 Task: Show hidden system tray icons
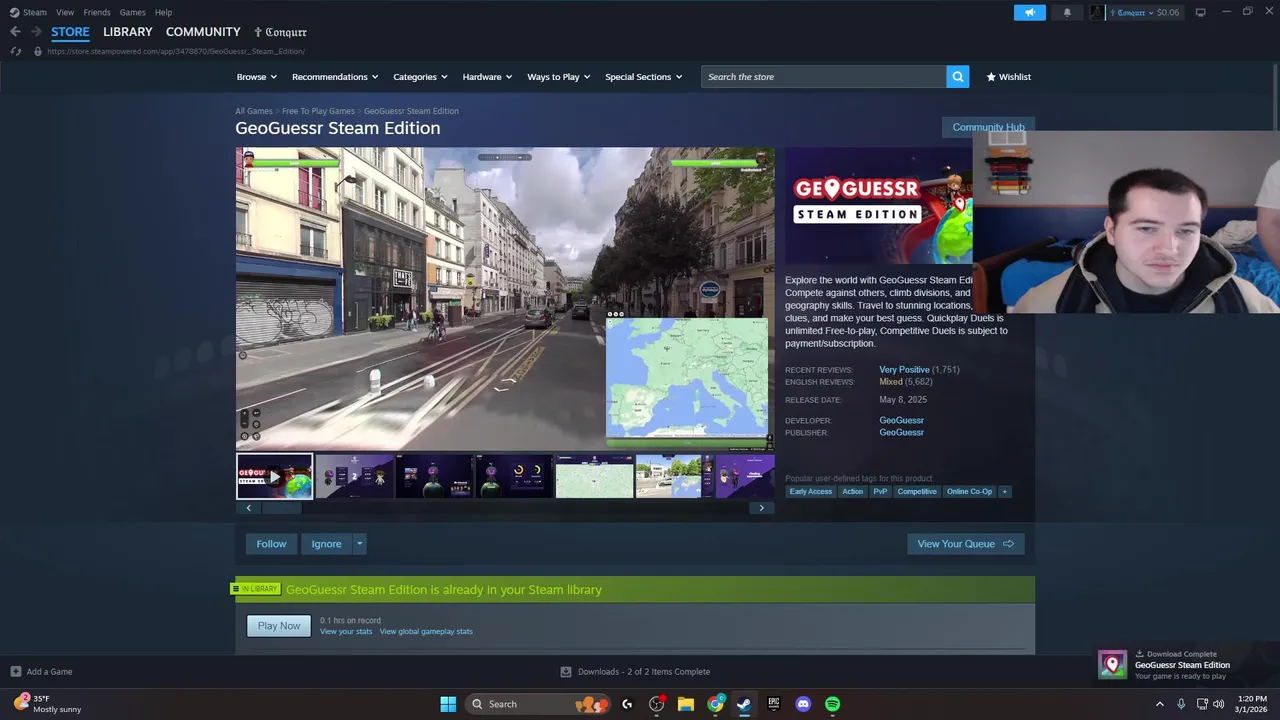tap(1160, 704)
